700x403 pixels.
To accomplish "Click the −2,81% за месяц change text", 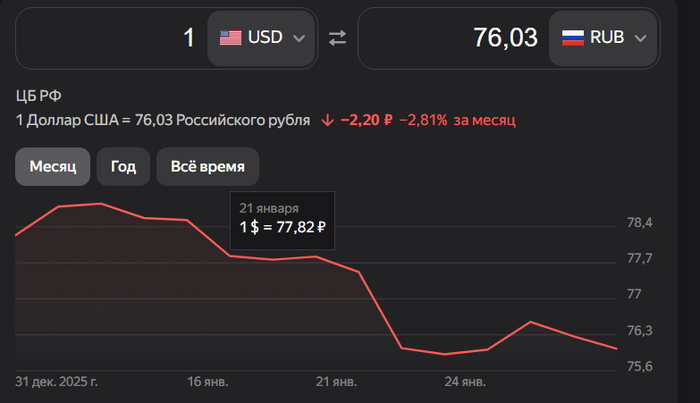I will (x=457, y=120).
